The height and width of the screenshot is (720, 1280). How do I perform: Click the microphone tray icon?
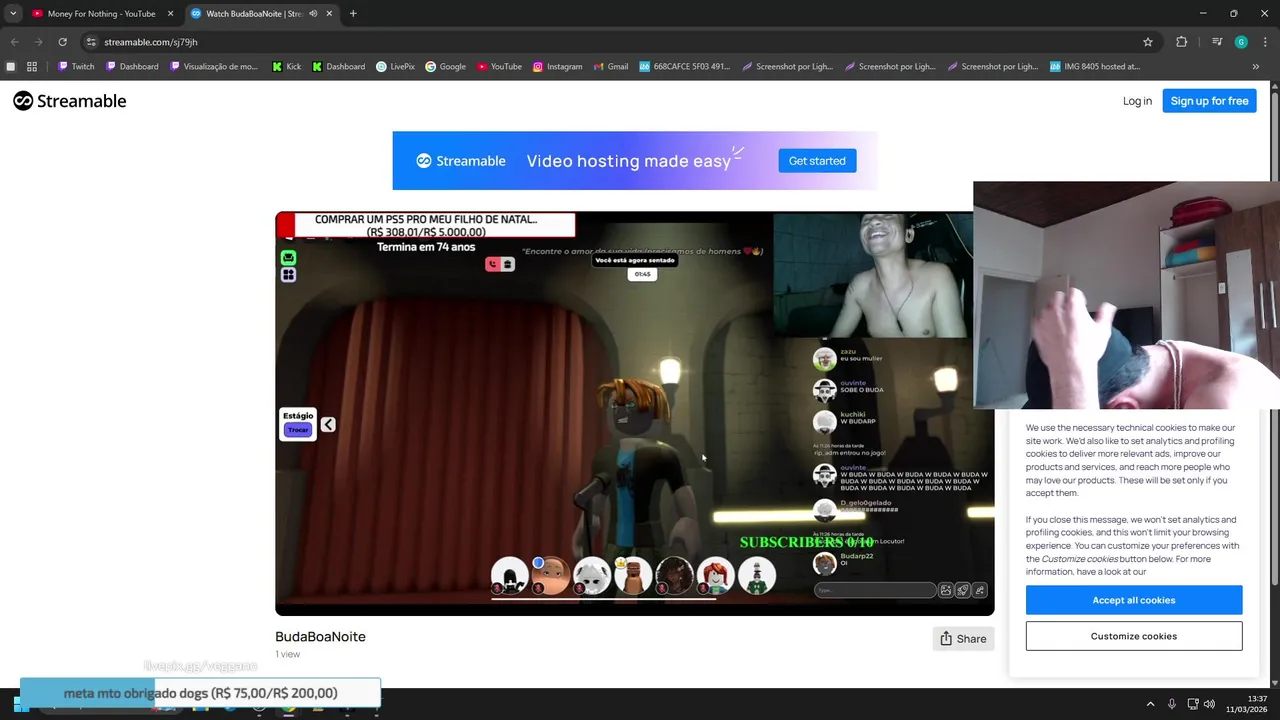1172,704
